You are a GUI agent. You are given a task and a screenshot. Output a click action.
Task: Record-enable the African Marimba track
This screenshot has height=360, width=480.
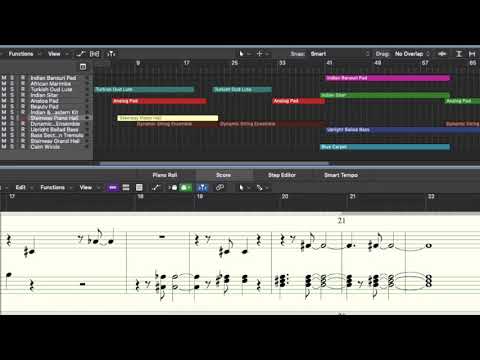[x=23, y=84]
